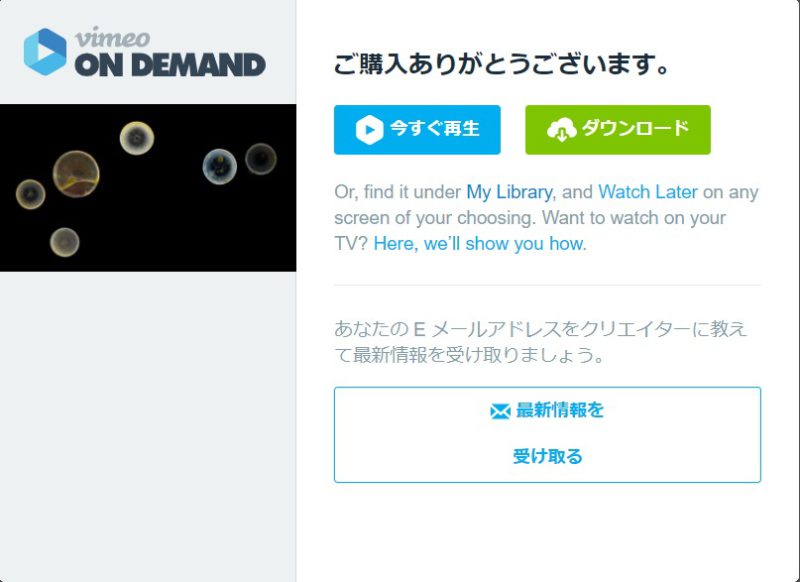Click the Vimeo On Demand hexagon logo icon
The height and width of the screenshot is (582, 800).
[45, 52]
